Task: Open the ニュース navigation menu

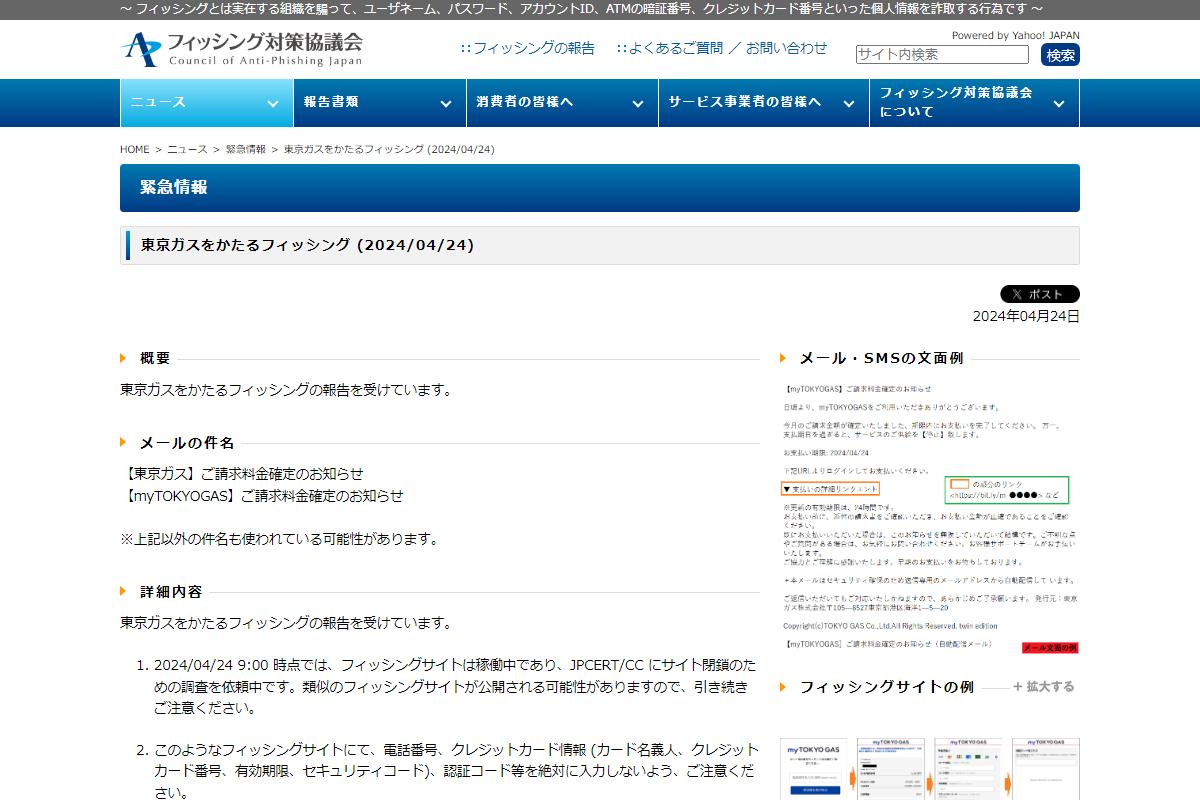Action: point(206,103)
